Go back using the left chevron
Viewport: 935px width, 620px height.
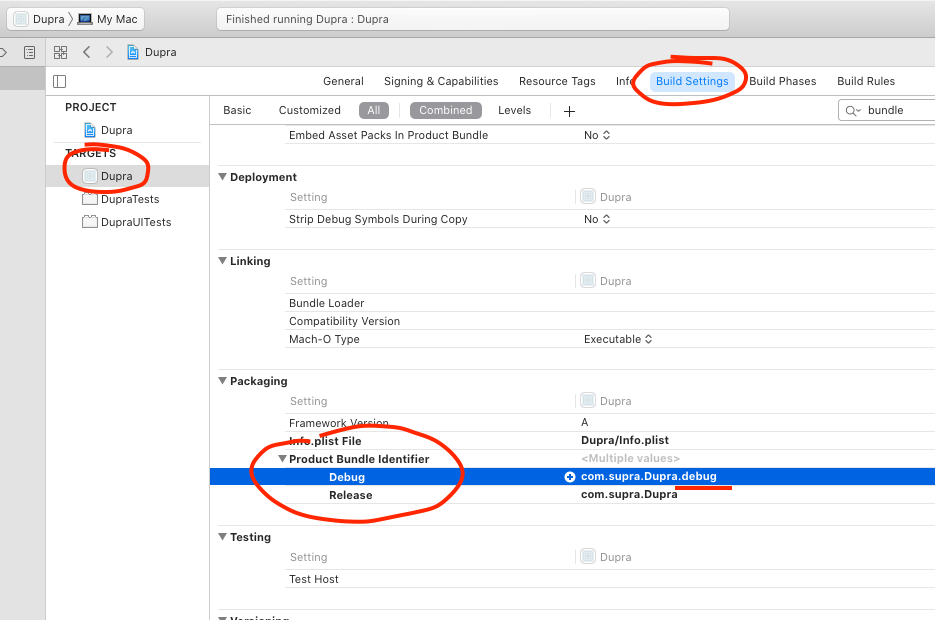[x=87, y=52]
